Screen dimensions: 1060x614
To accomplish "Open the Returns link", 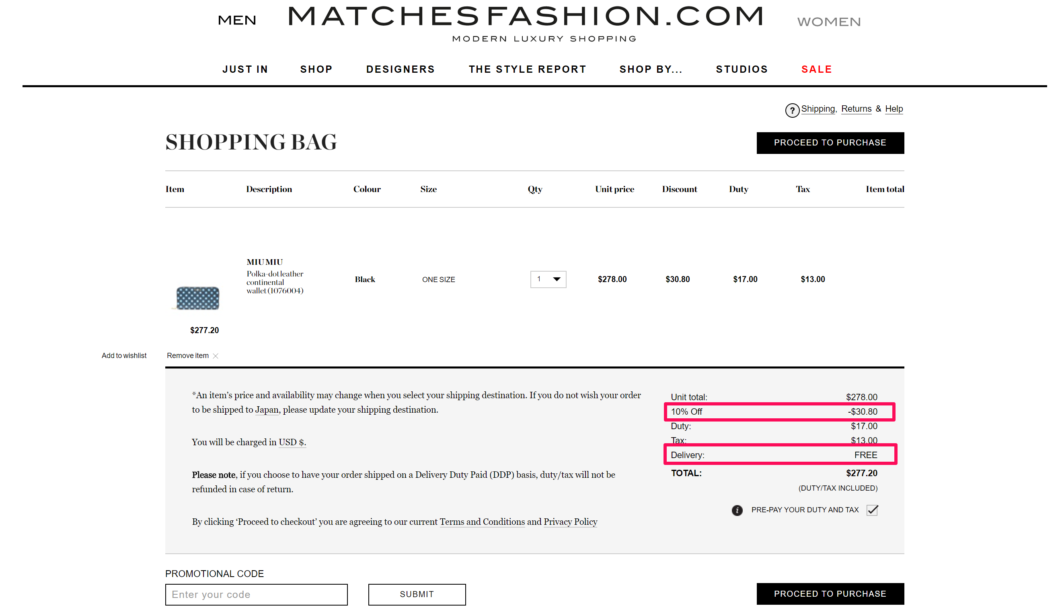I will pyautogui.click(x=856, y=109).
